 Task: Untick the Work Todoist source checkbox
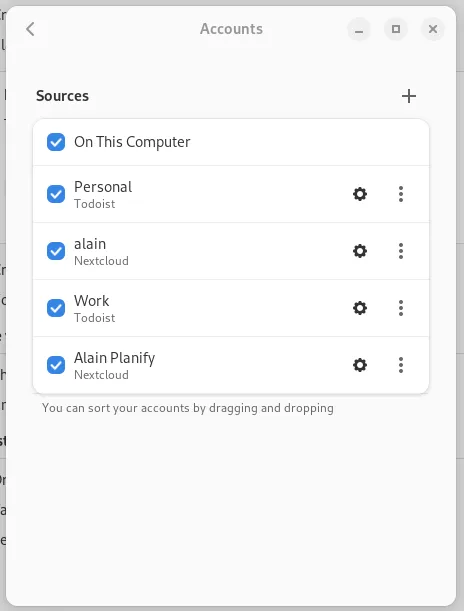coord(56,308)
